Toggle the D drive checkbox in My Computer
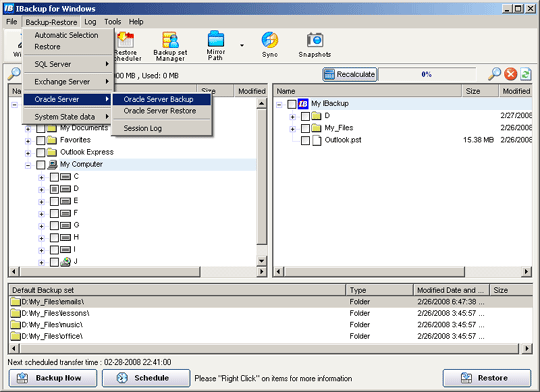 coord(54,189)
